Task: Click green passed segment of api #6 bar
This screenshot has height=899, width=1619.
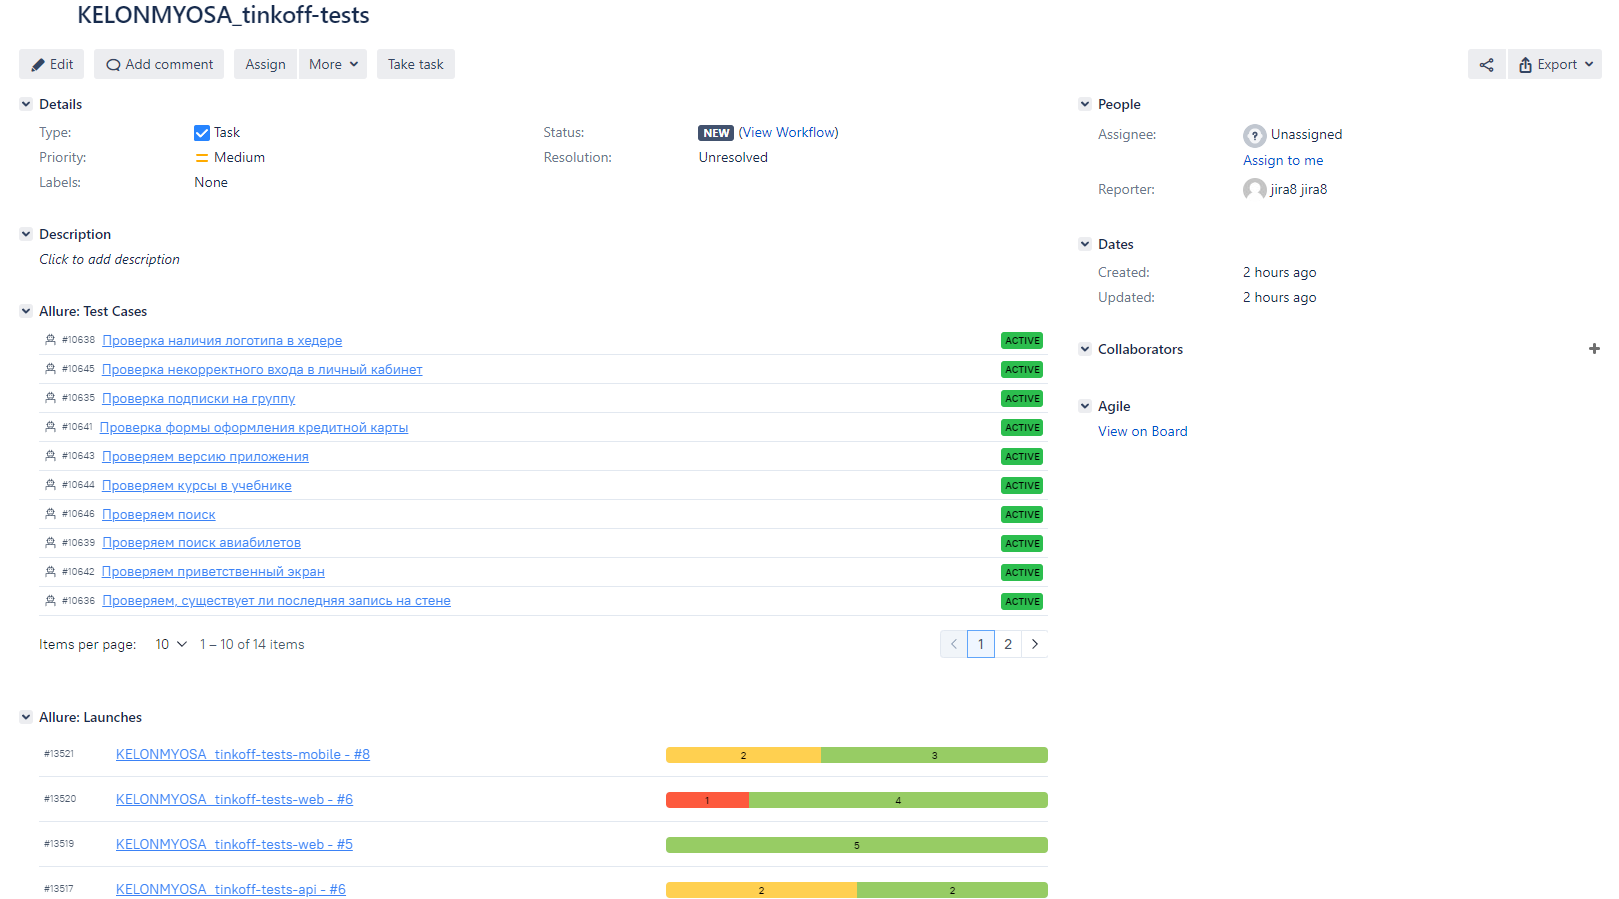Action: [x=952, y=890]
